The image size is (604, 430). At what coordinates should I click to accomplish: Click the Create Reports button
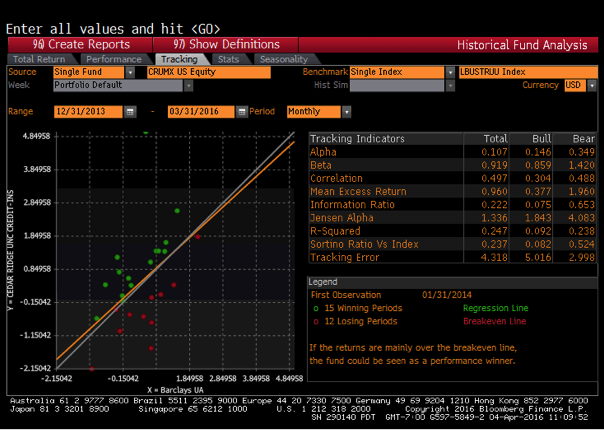click(x=81, y=44)
